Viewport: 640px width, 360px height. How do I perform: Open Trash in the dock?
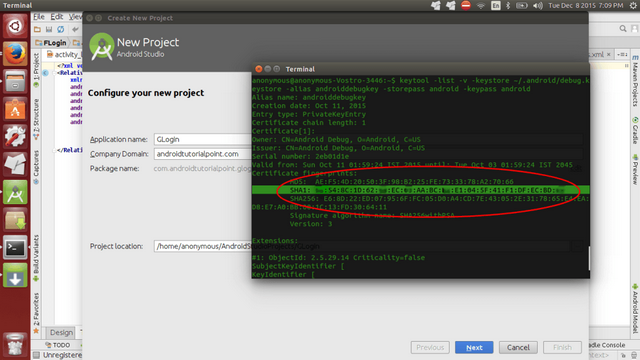click(x=15, y=344)
